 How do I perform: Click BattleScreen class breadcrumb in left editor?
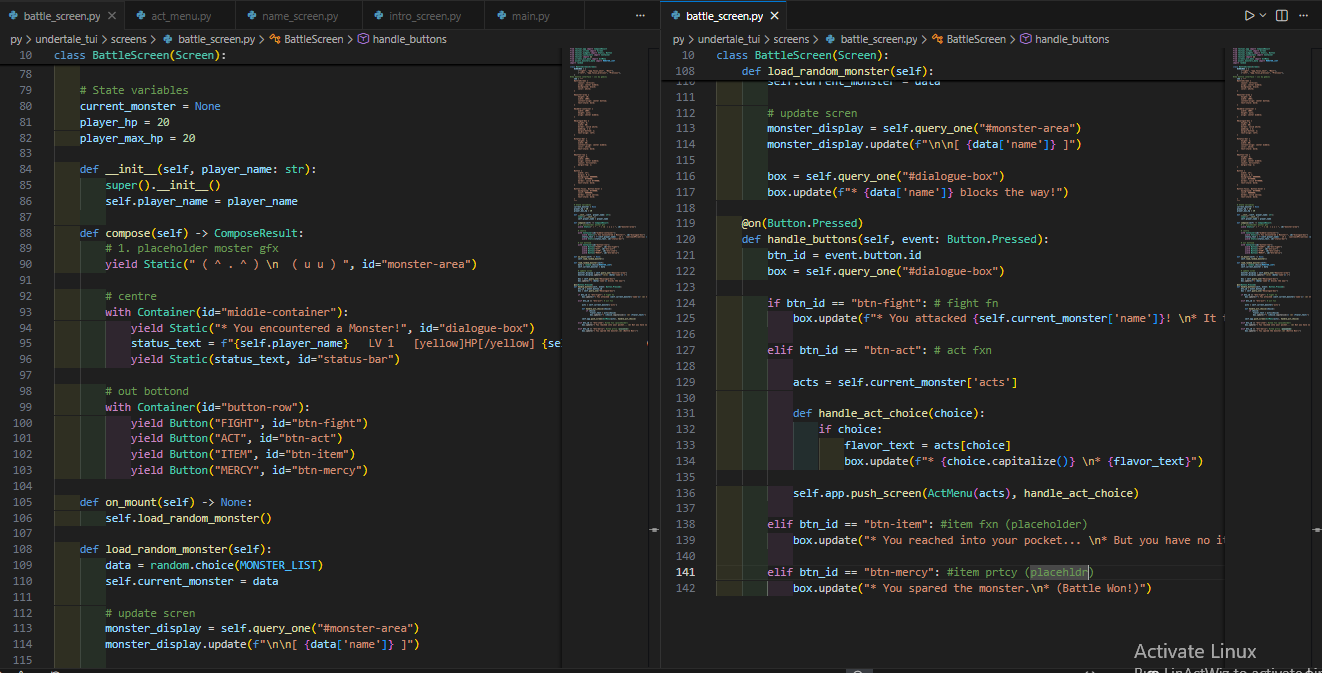313,39
